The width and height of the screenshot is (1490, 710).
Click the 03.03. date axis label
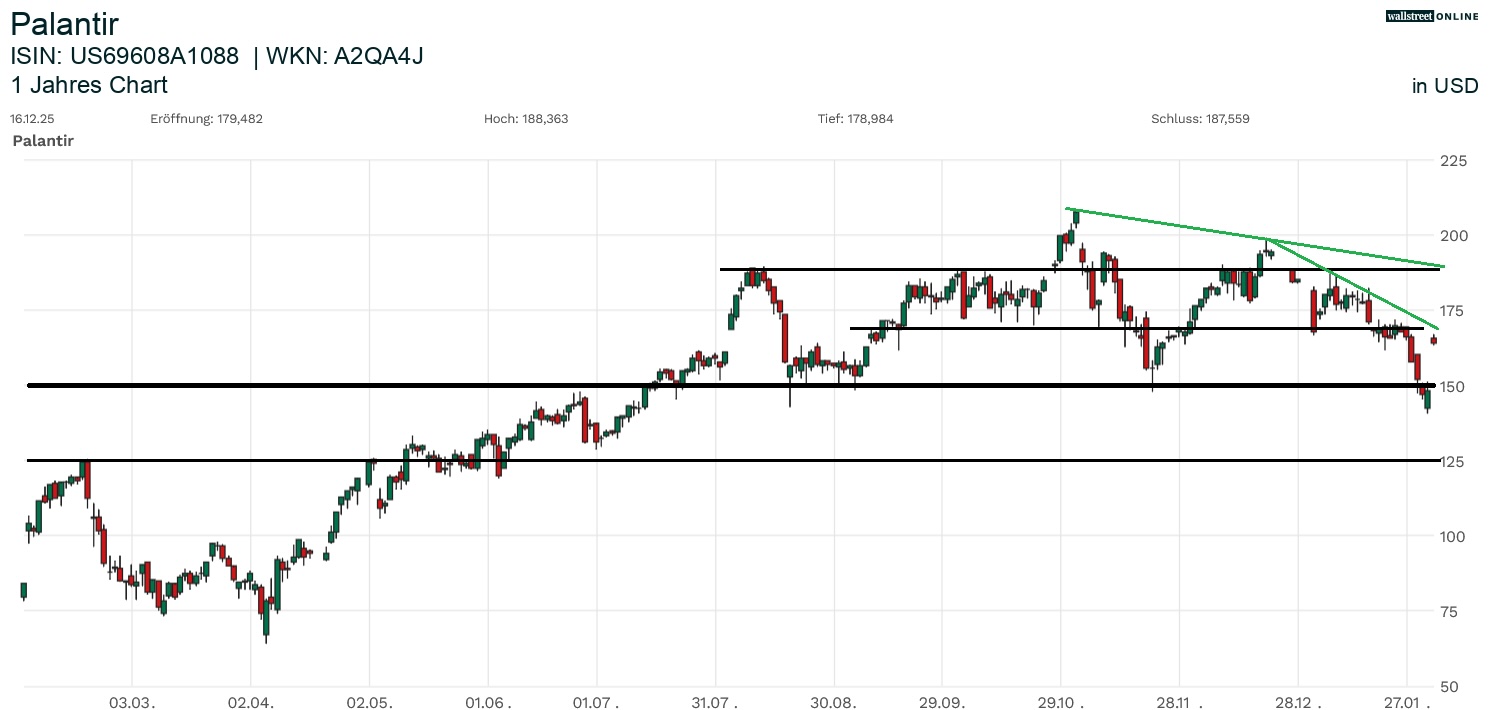coord(134,702)
